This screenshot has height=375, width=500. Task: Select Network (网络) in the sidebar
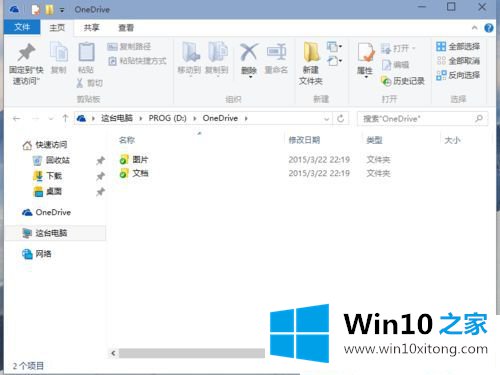37,254
